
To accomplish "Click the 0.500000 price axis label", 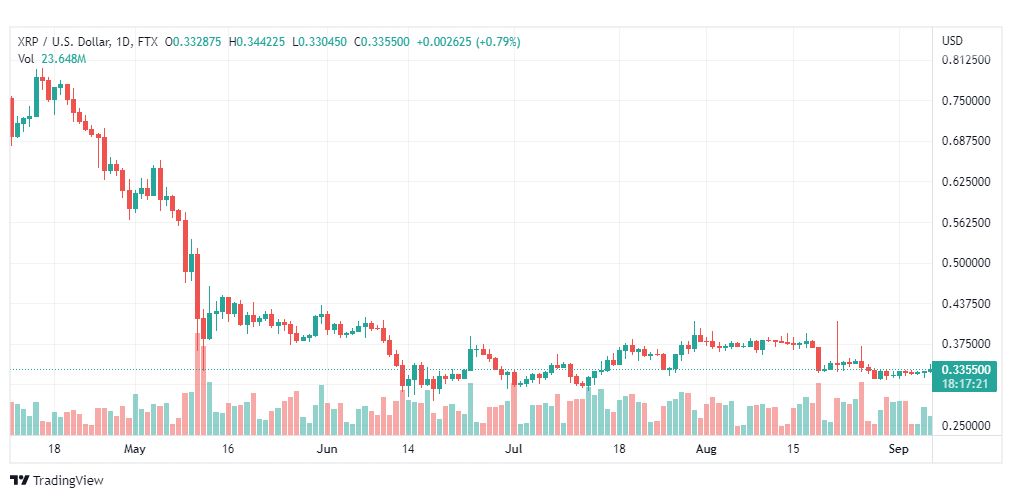I will pyautogui.click(x=966, y=263).
